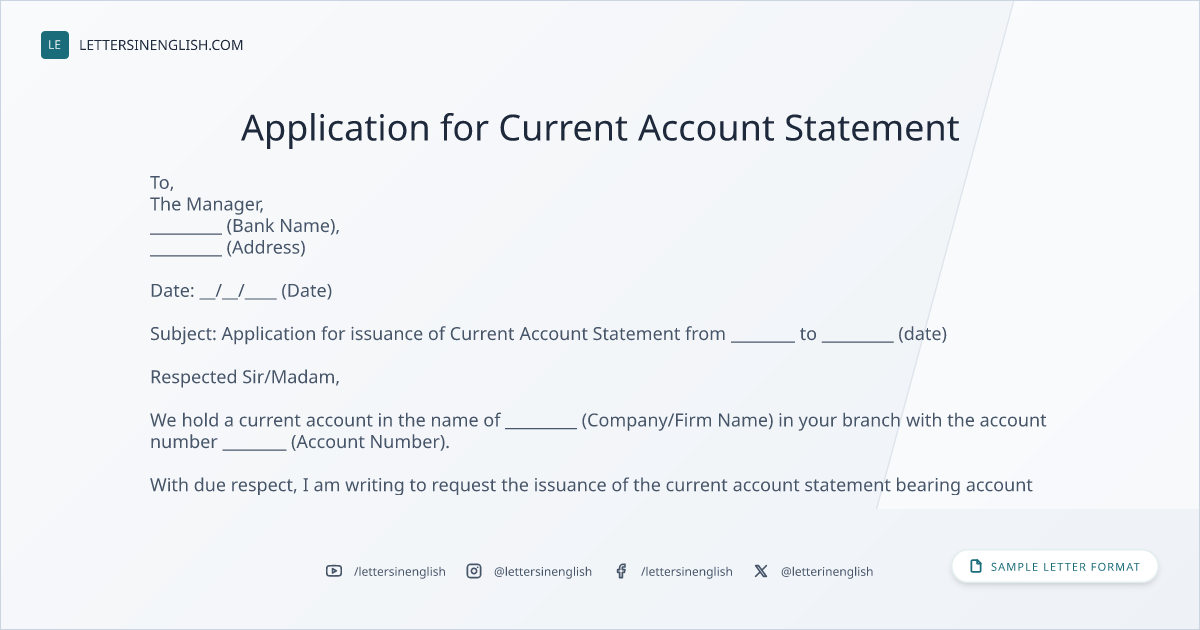The height and width of the screenshot is (630, 1200).
Task: Click the LE logo badge
Action: click(55, 45)
